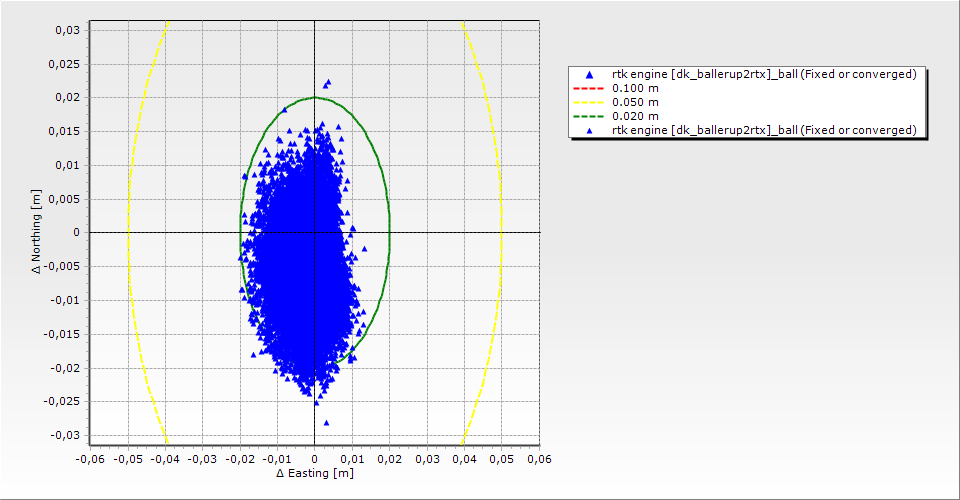Image resolution: width=960 pixels, height=500 pixels.
Task: Click the -0,01 label on the Northing axis
Action: pyautogui.click(x=65, y=300)
